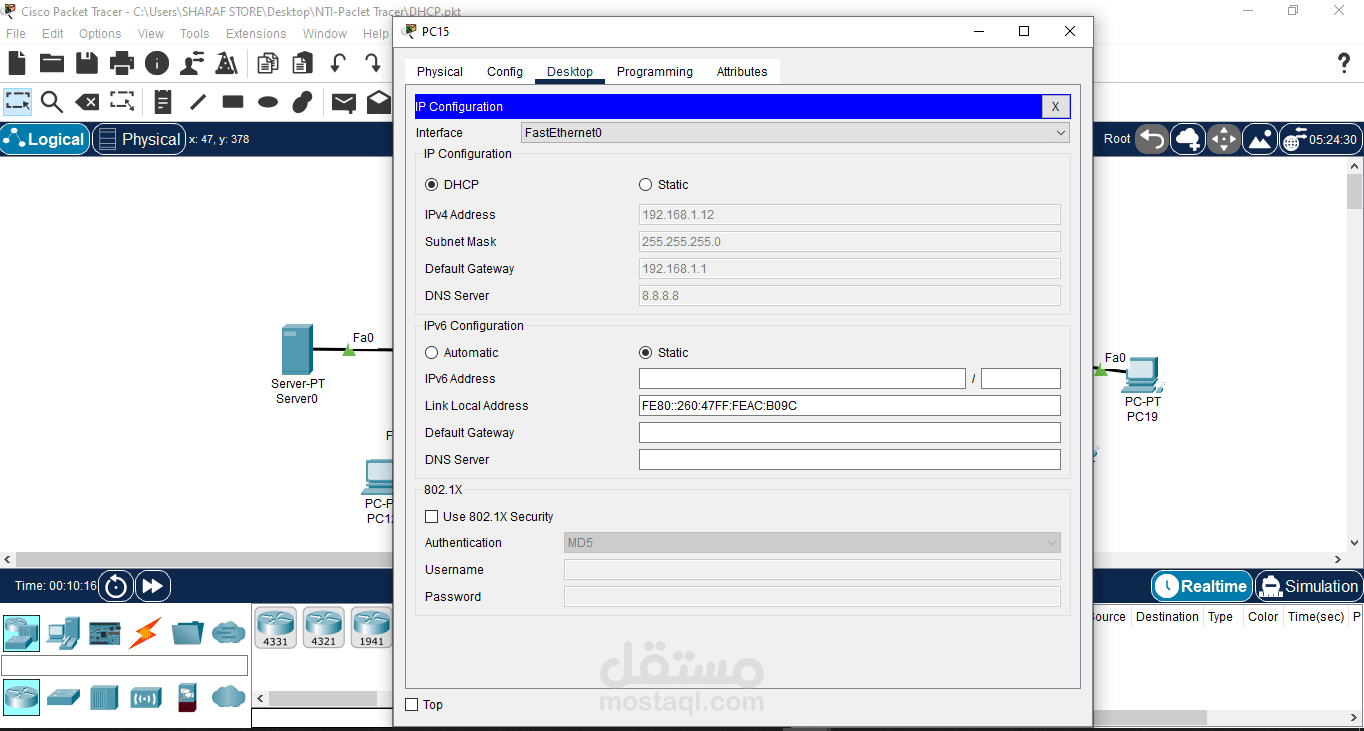Open the Extensions menu
Screen dimensions: 1364x731
tap(256, 34)
